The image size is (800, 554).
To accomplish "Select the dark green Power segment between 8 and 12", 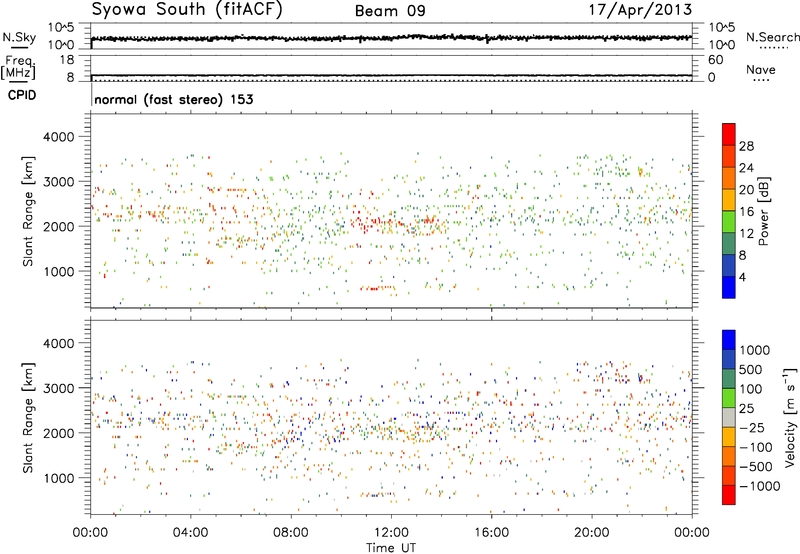I will click(729, 244).
